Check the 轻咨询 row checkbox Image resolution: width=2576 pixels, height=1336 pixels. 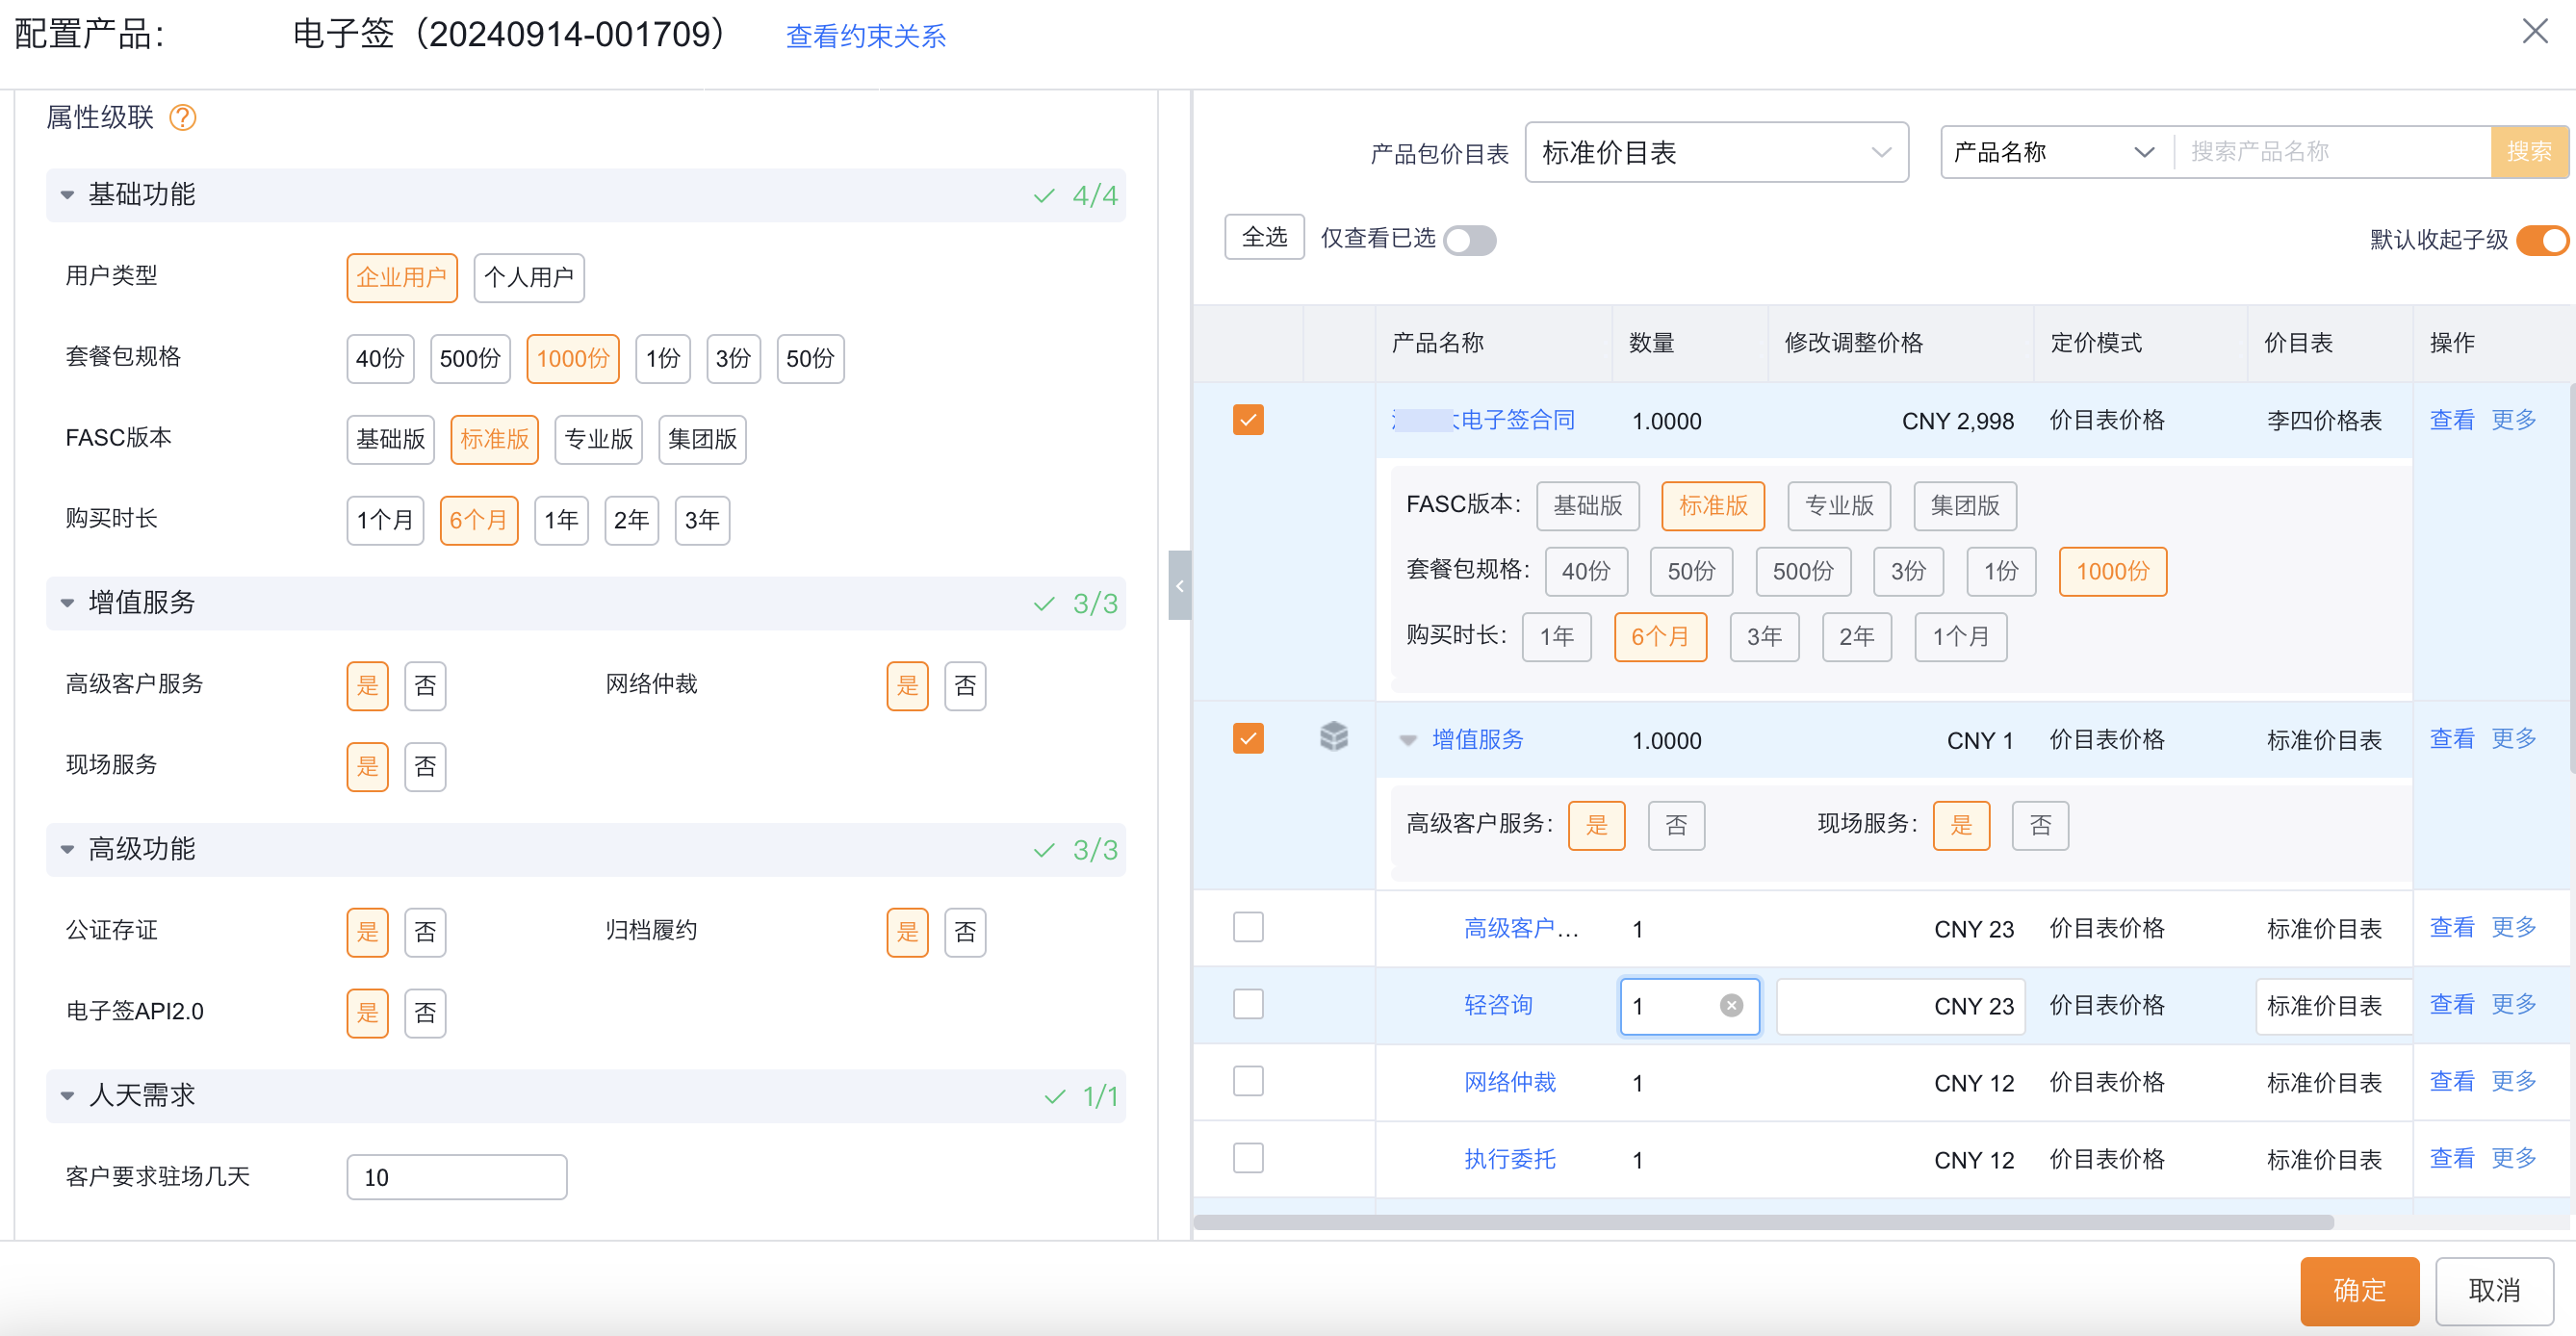(x=1248, y=1004)
